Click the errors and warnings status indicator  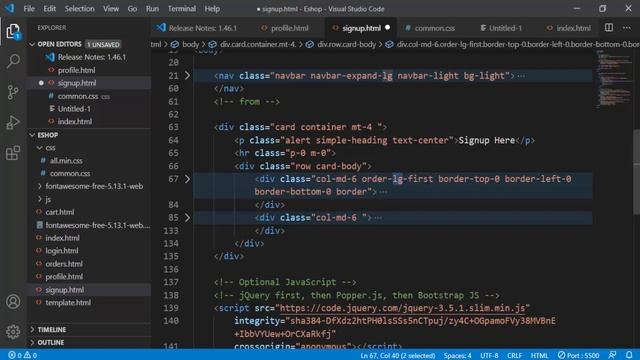click(22, 355)
